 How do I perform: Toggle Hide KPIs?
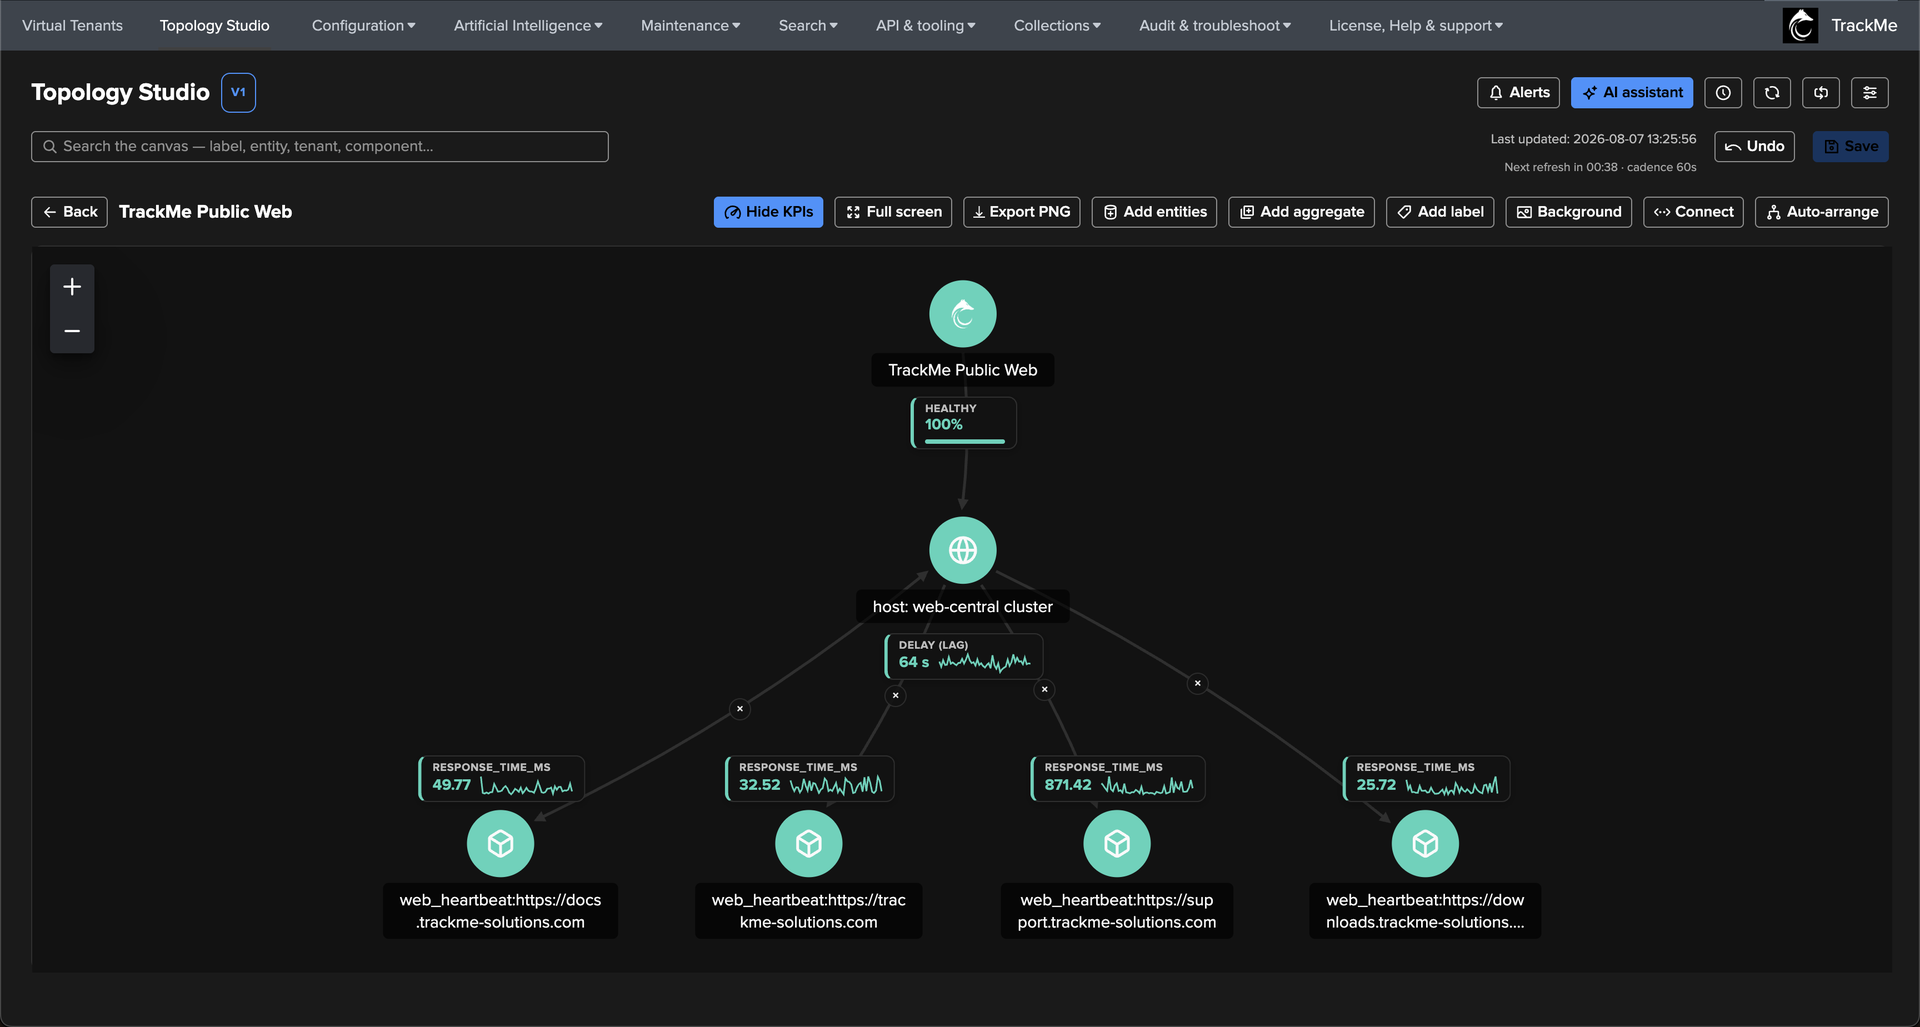[x=768, y=212]
